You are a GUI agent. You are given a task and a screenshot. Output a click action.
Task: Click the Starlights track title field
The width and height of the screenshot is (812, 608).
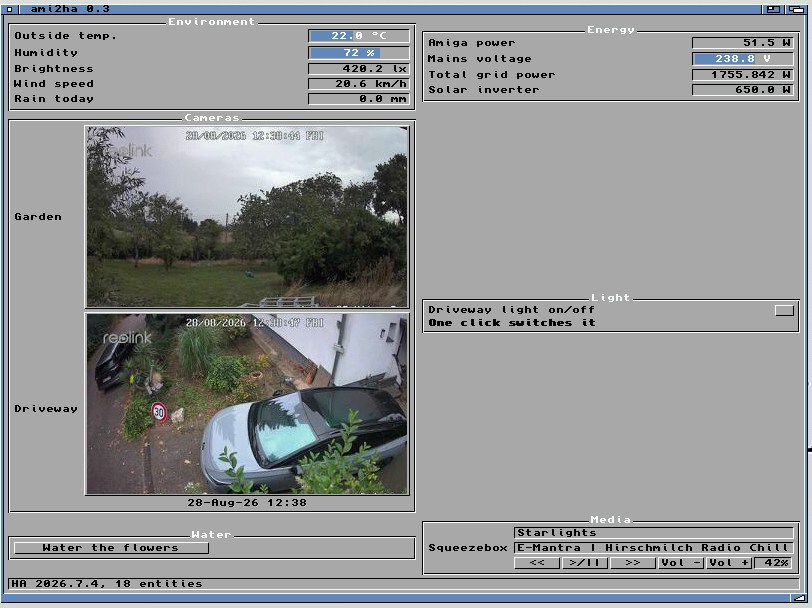pos(654,533)
